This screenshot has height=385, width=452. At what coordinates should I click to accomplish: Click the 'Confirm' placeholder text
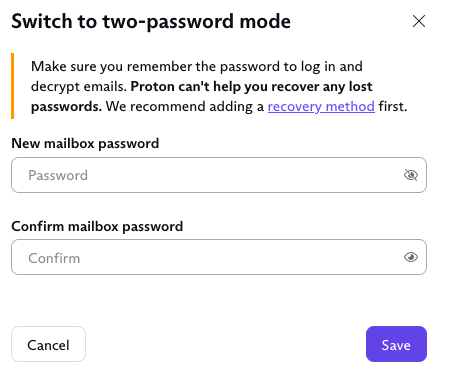(54, 258)
